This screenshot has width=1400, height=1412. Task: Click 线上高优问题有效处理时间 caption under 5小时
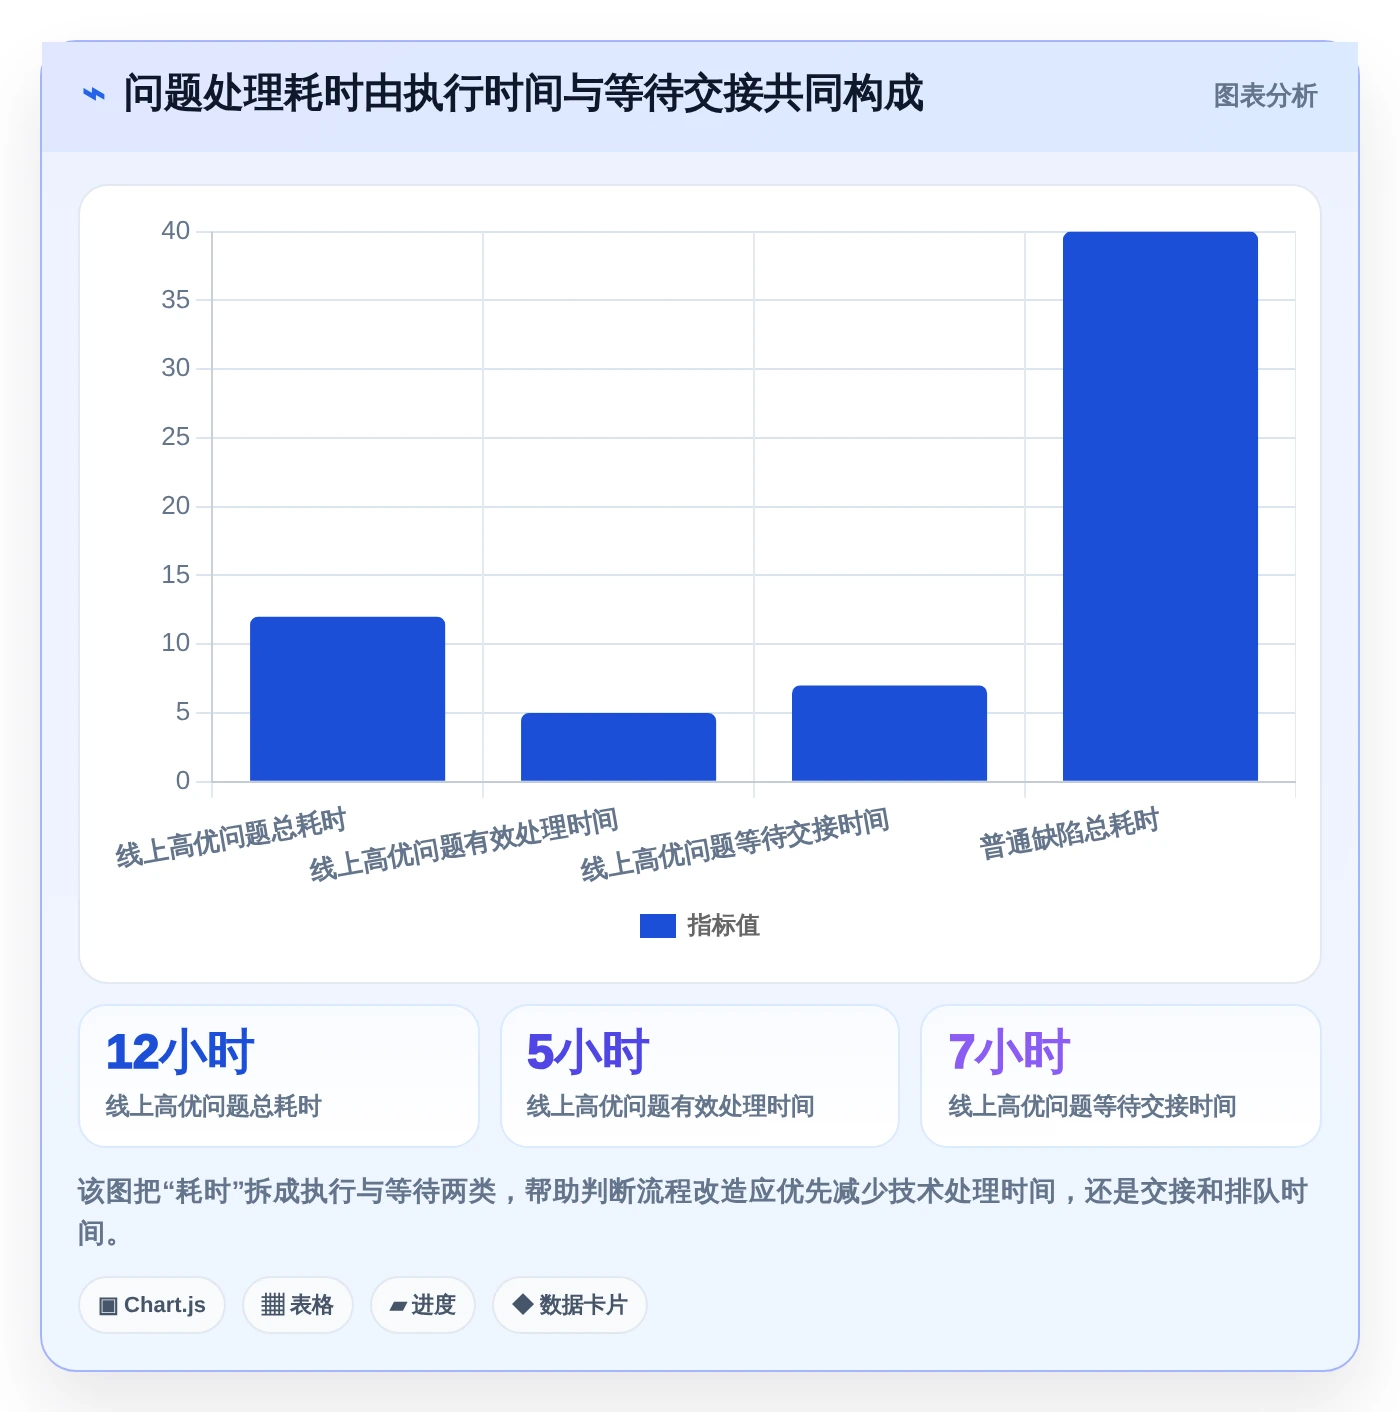671,1106
